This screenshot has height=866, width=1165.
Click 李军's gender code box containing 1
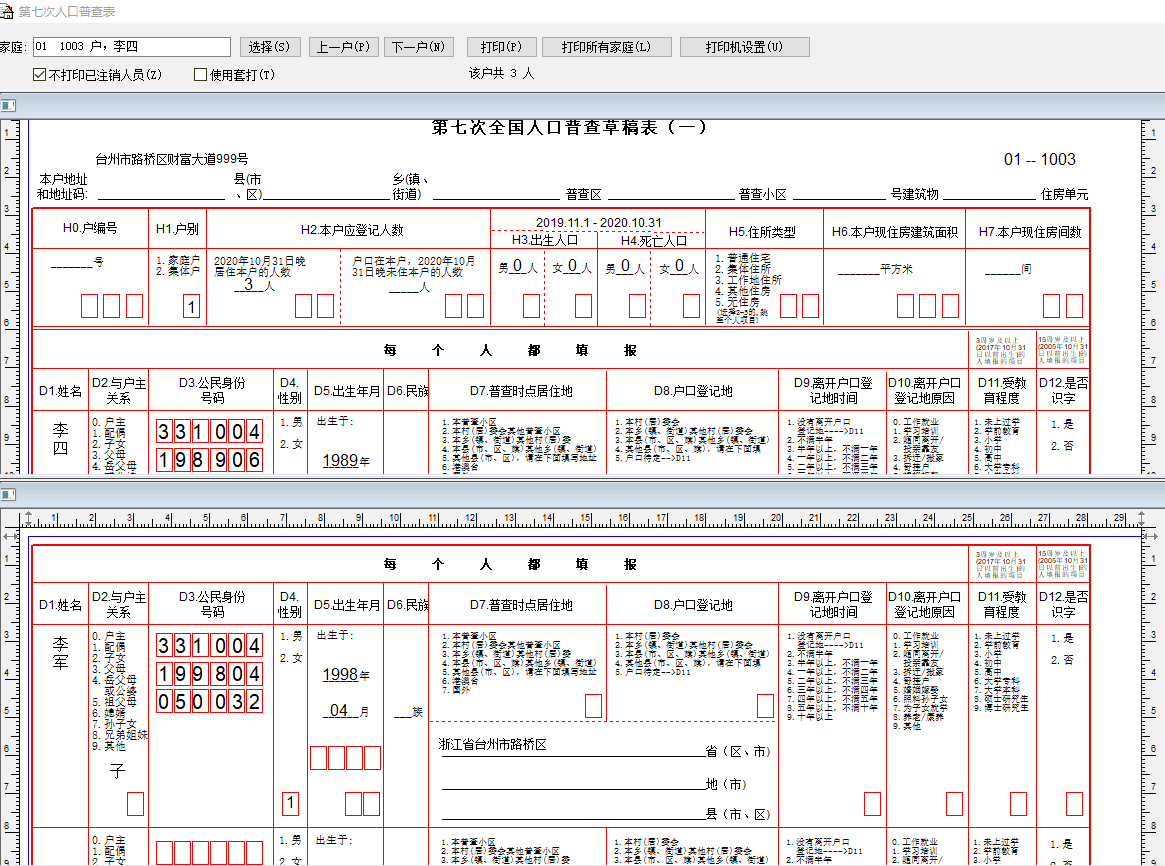[x=290, y=803]
